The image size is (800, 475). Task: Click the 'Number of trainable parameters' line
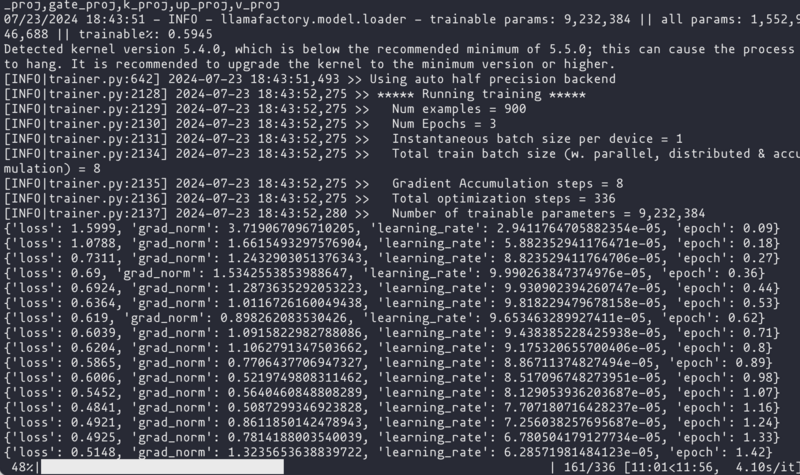click(355, 213)
